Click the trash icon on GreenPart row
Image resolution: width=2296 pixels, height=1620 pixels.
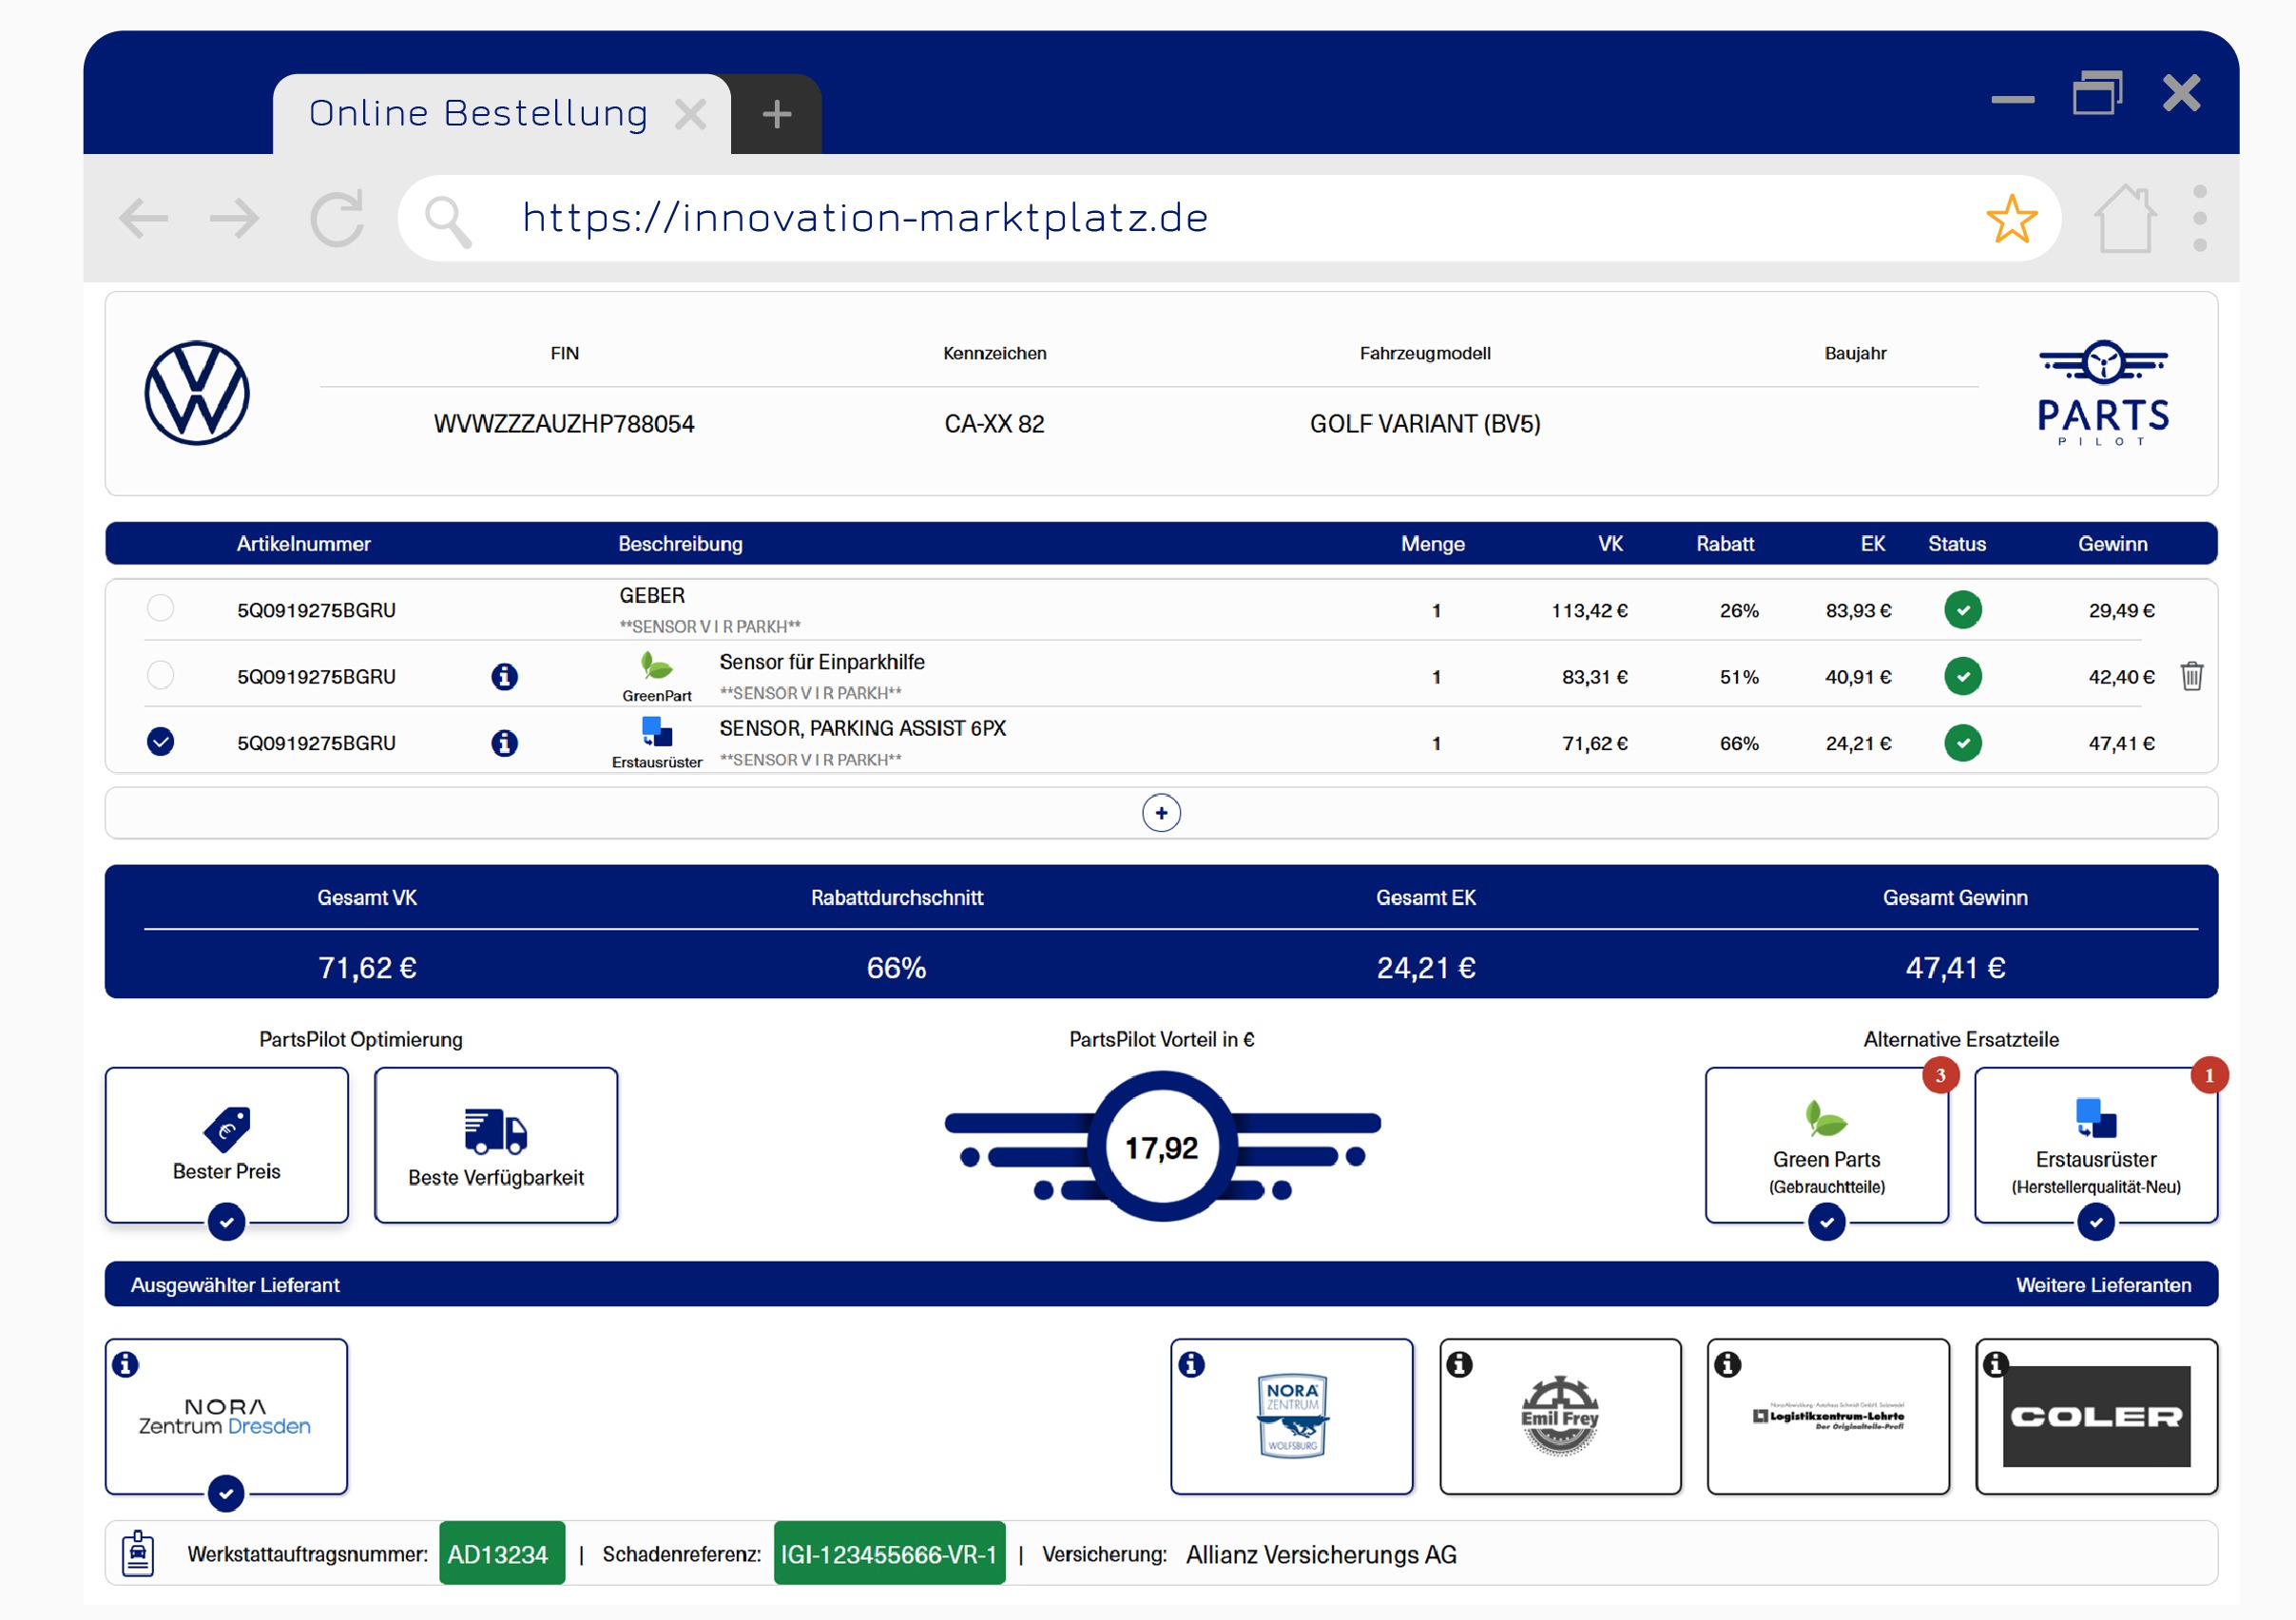(2191, 677)
